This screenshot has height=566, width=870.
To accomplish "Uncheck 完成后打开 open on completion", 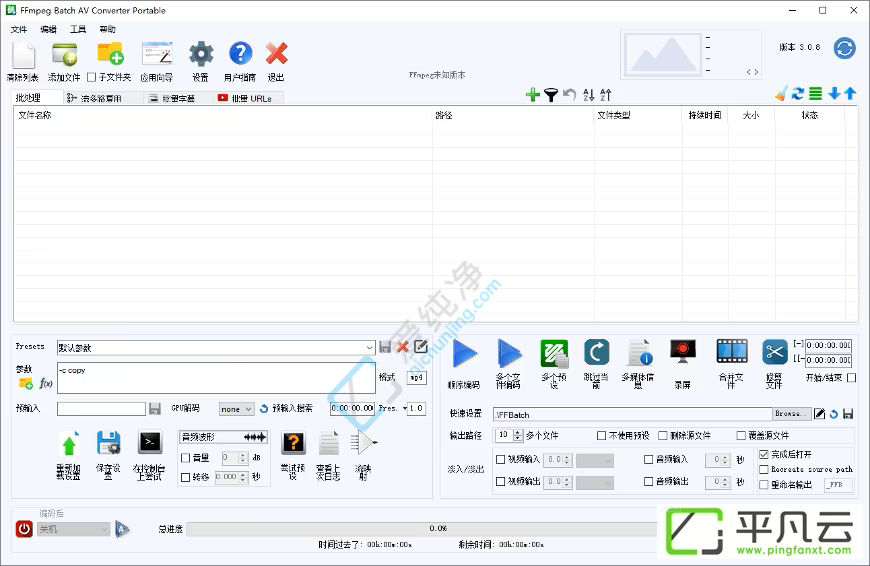I will coord(764,454).
